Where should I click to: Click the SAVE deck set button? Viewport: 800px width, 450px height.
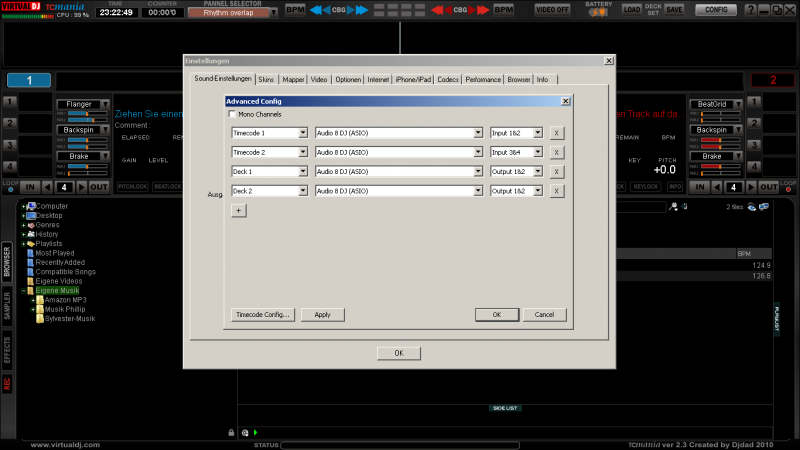674,10
